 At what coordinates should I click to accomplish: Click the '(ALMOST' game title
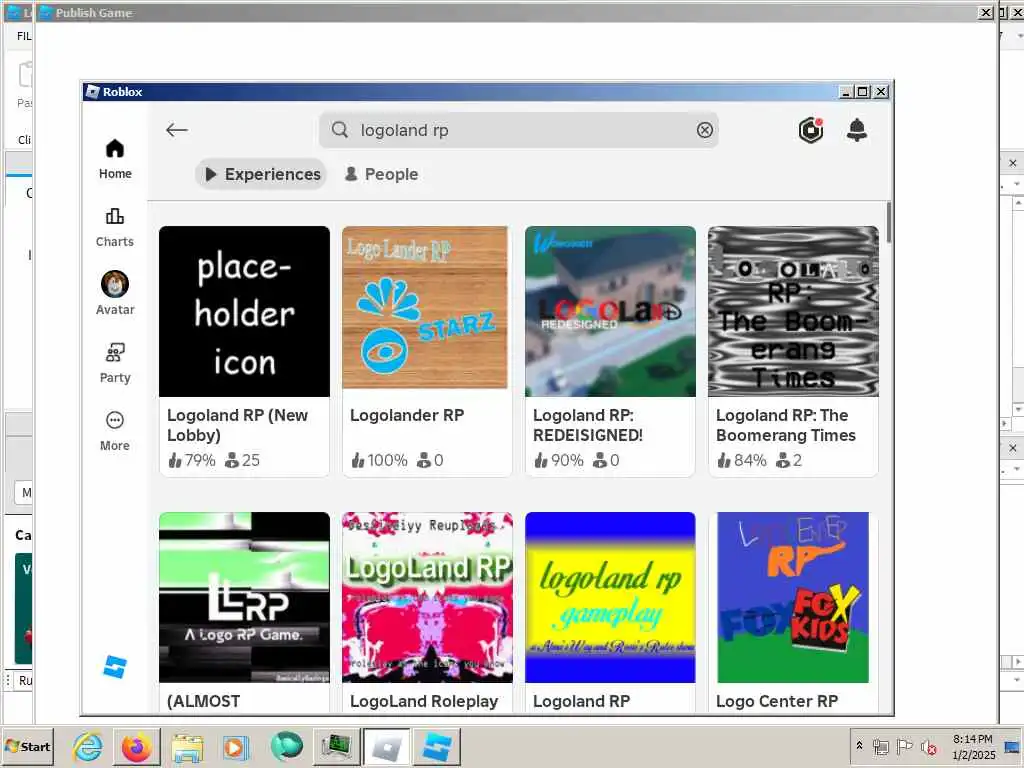204,701
